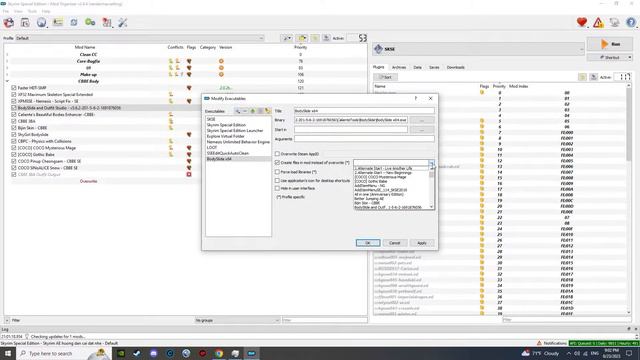Open the Profiles manager toolbar icon

[58, 22]
